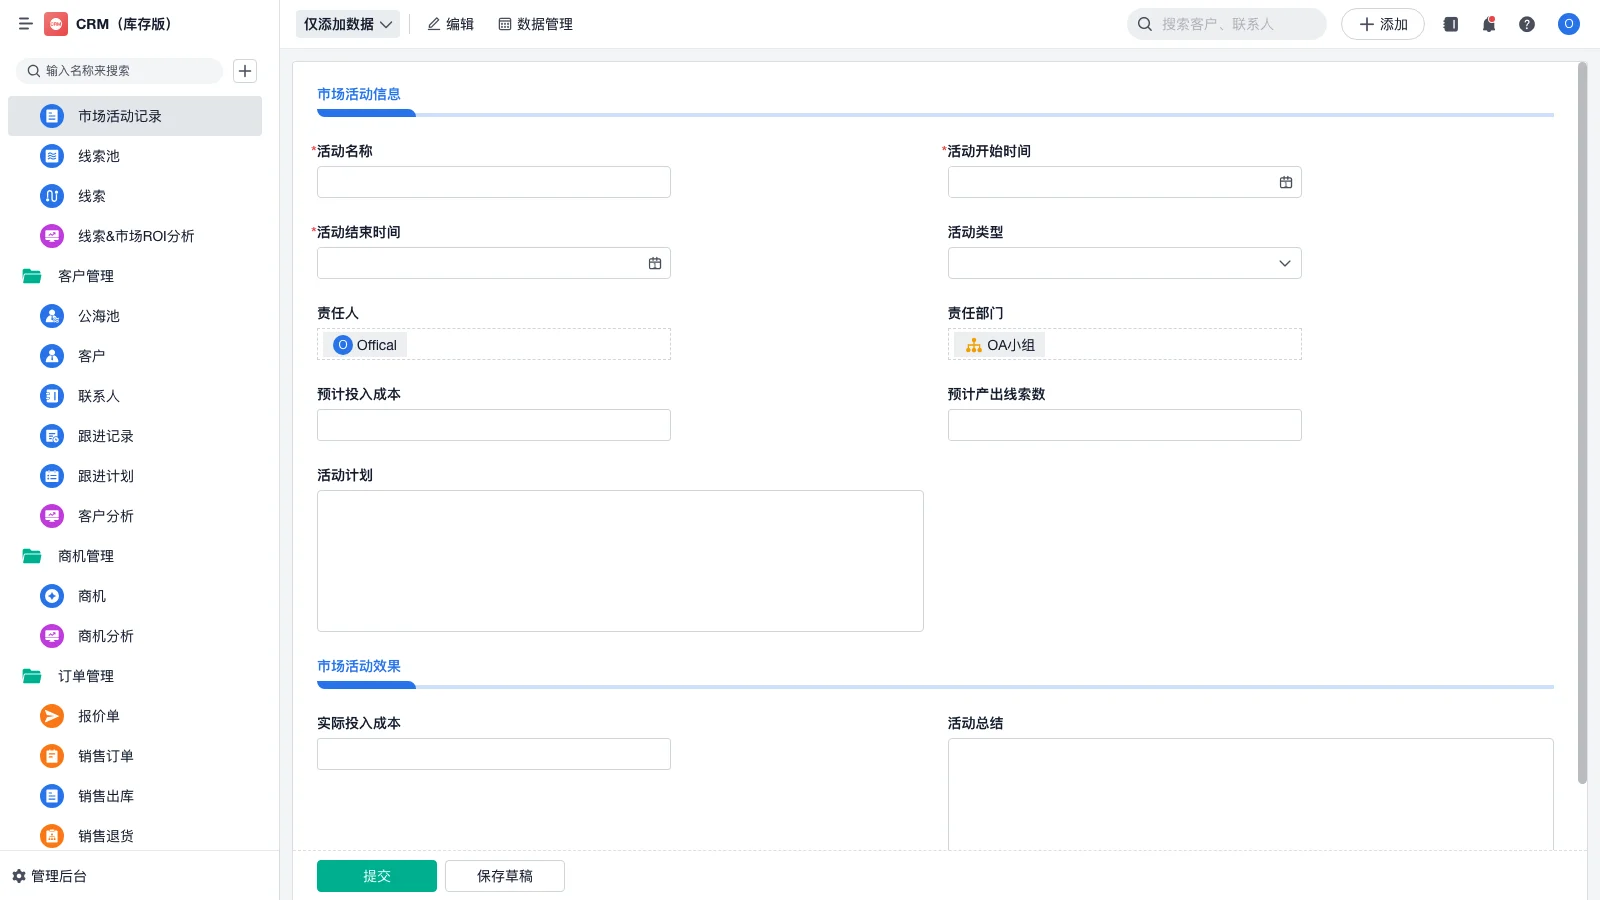Click the green 提交 button
Image resolution: width=1600 pixels, height=900 pixels.
click(x=376, y=876)
